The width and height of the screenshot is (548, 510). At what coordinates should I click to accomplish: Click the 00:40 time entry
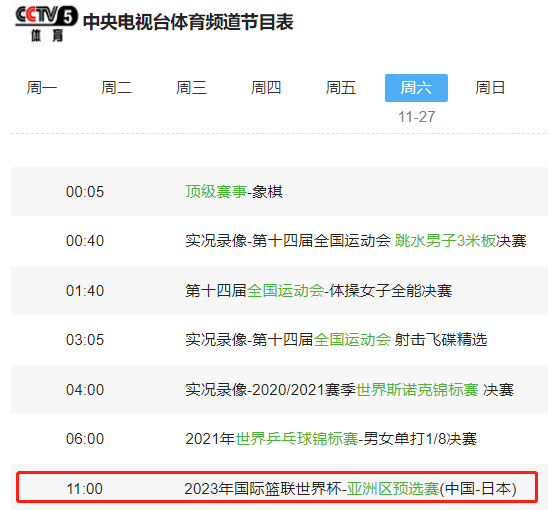(x=85, y=241)
